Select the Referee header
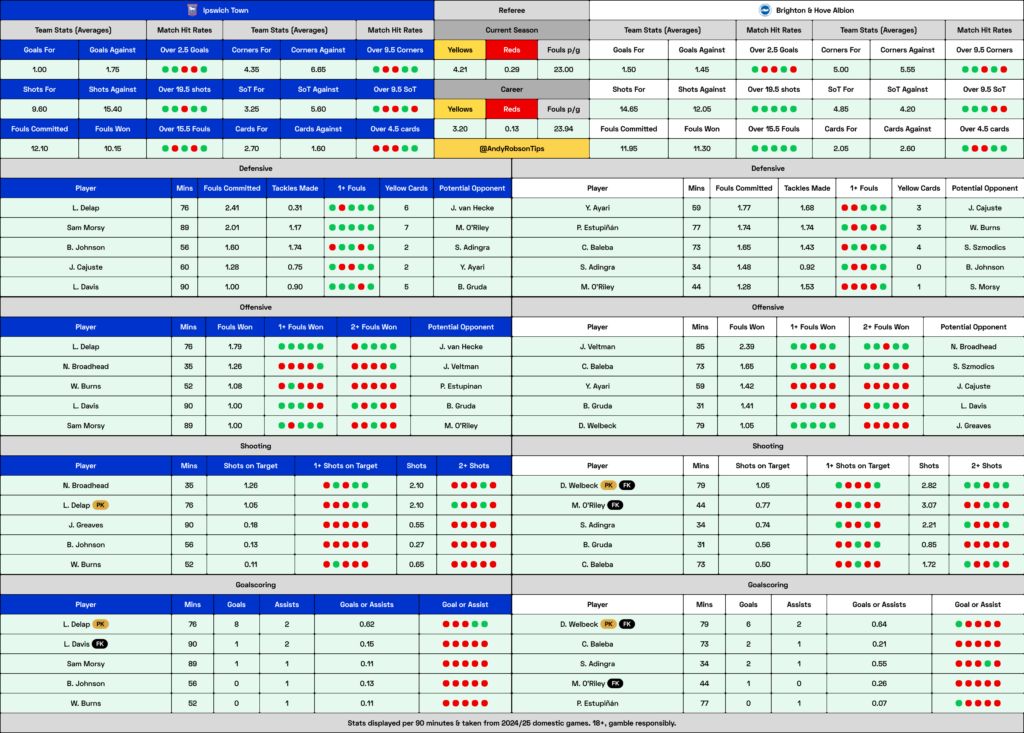This screenshot has height=733, width=1024. click(x=511, y=10)
